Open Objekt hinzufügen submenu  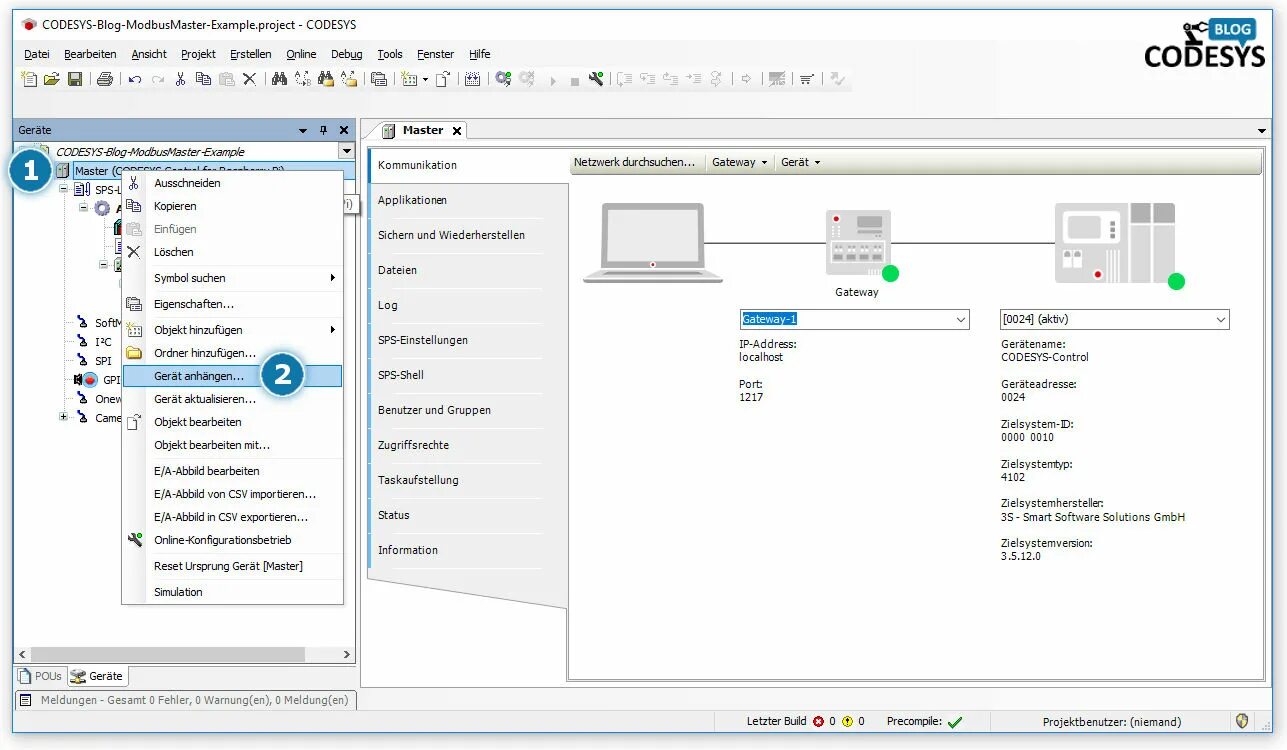click(x=233, y=330)
